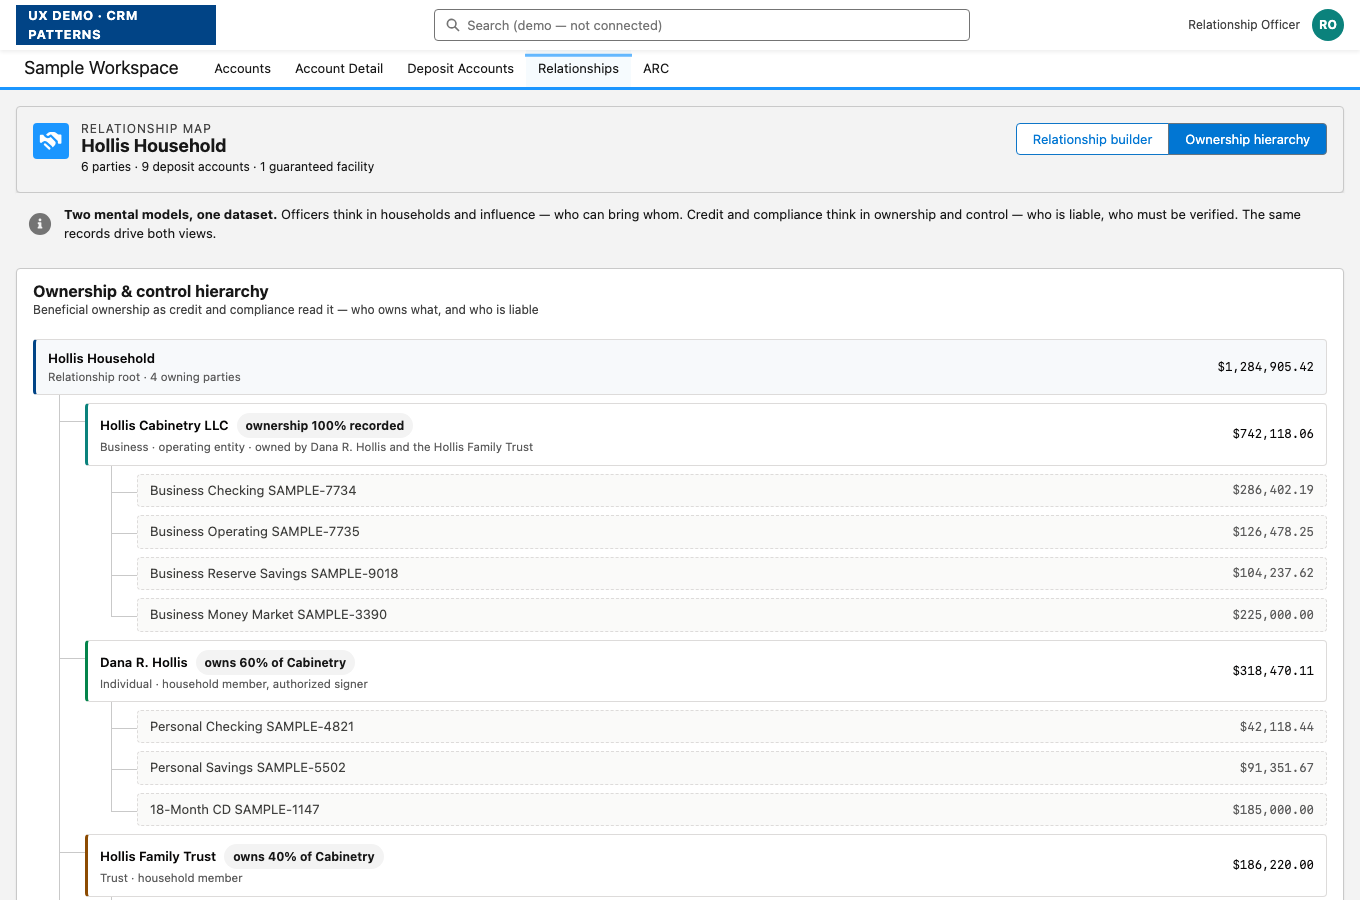Click the info icon beside Two mental models
This screenshot has width=1360, height=900.
pyautogui.click(x=40, y=224)
